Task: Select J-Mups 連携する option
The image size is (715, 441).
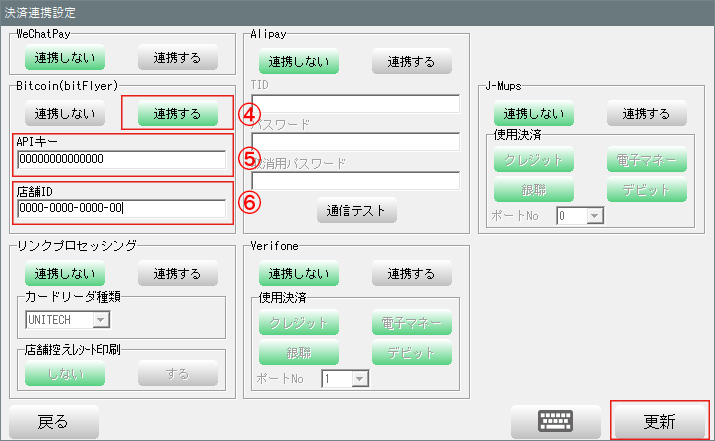Action: (x=647, y=113)
